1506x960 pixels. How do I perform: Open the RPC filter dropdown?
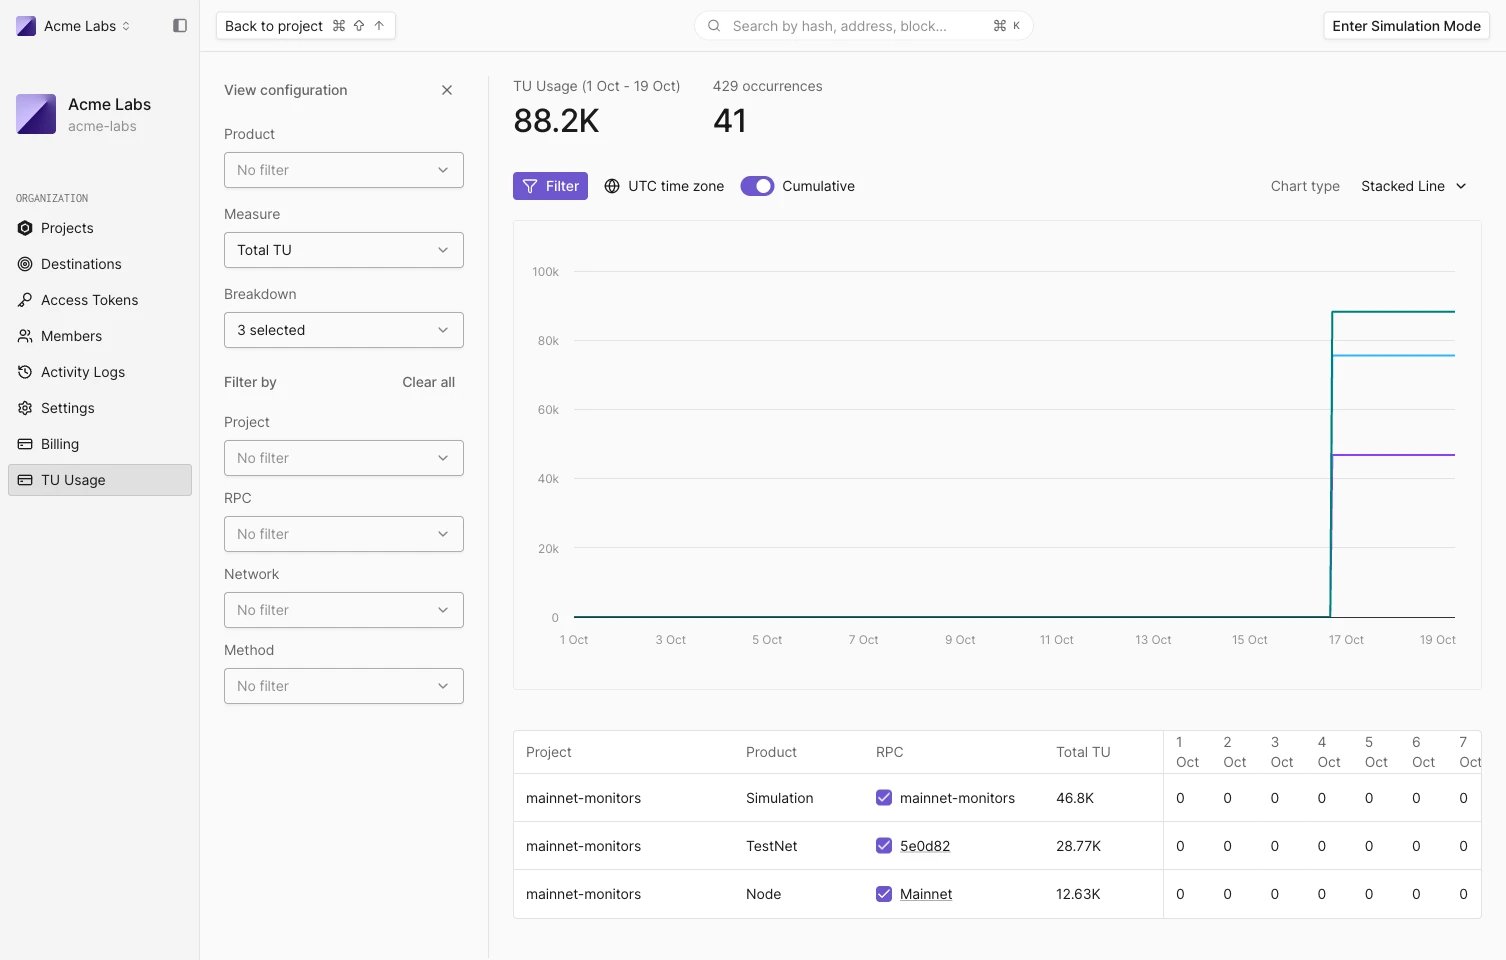click(x=344, y=534)
